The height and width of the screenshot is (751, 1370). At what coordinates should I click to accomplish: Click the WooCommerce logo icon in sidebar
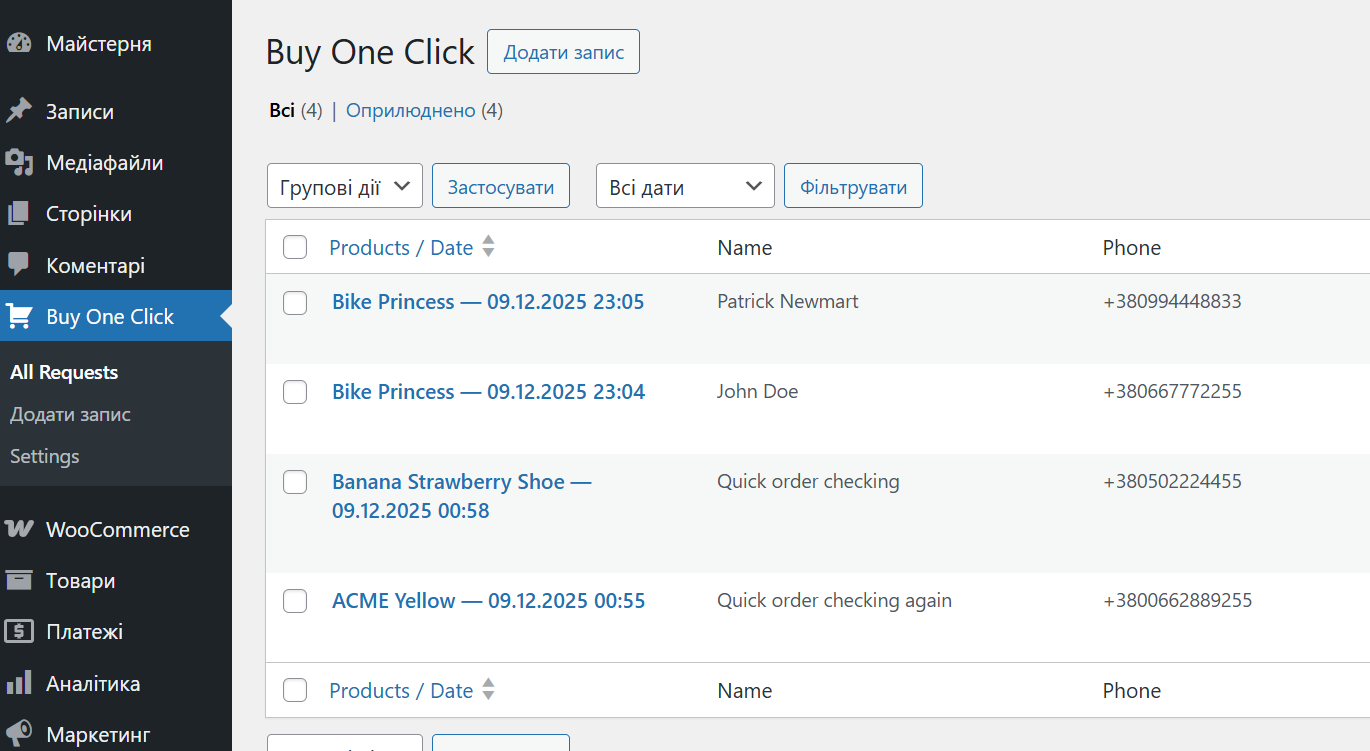pos(18,529)
